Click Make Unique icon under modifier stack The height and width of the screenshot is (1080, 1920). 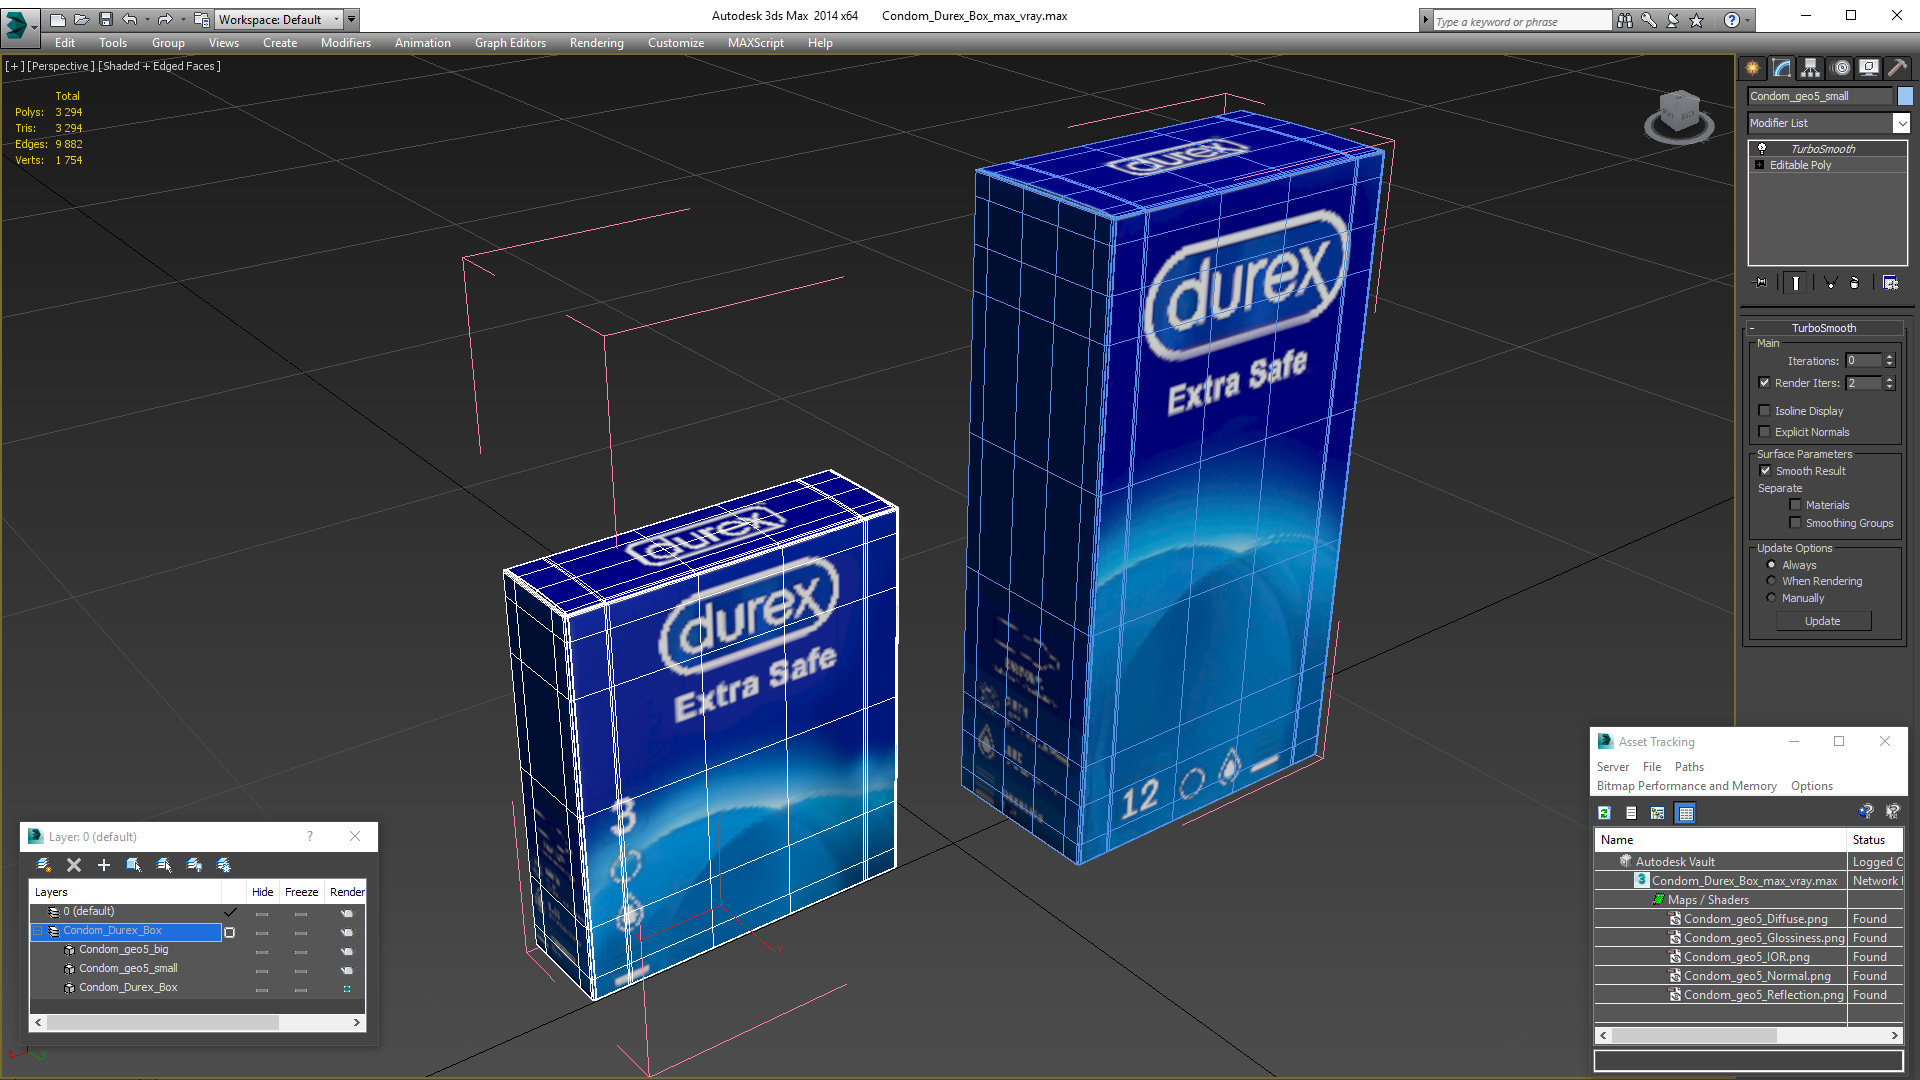click(x=1830, y=283)
